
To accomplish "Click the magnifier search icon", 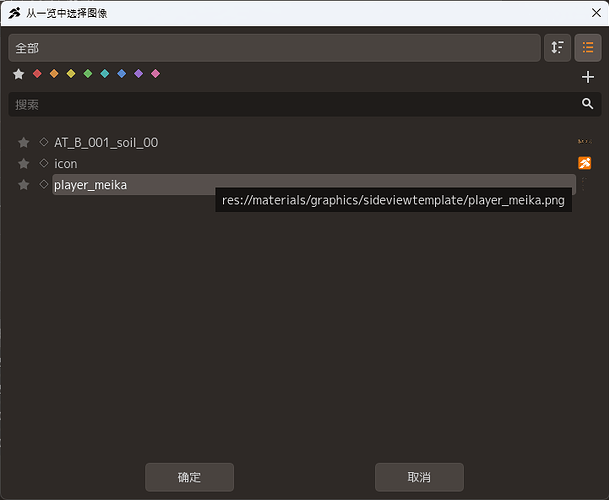I will point(587,104).
